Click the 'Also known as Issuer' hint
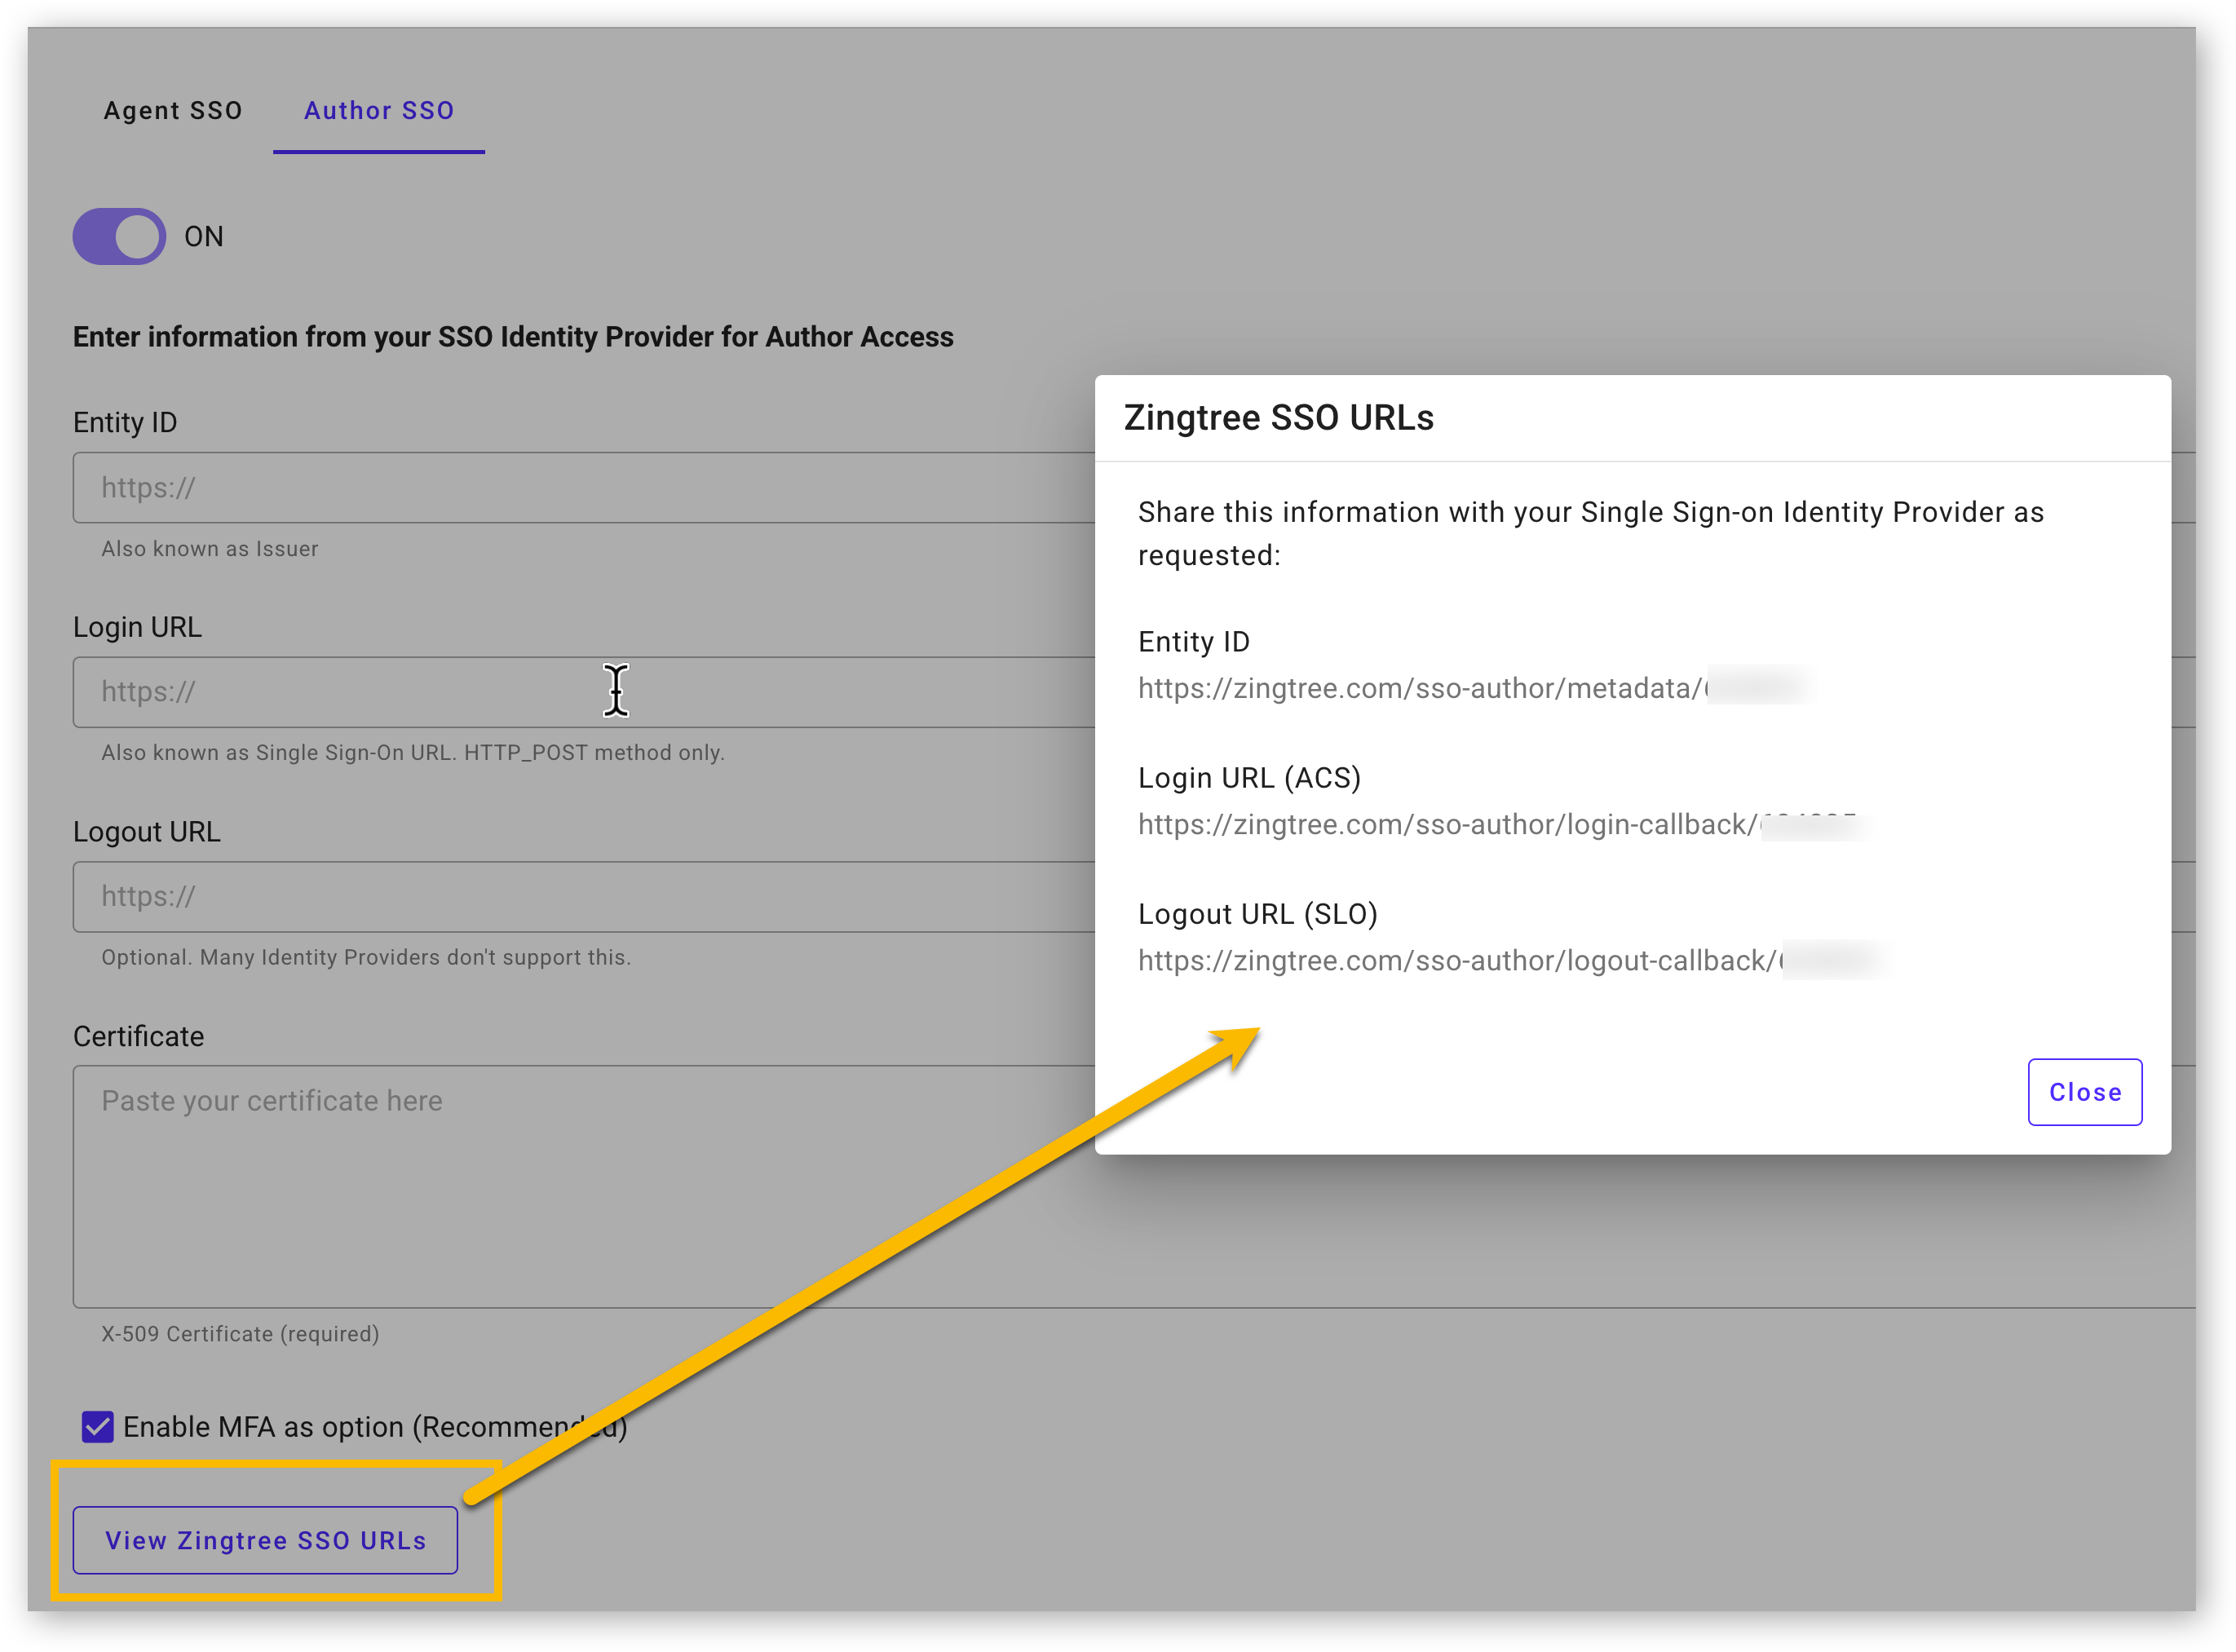 pyautogui.click(x=210, y=548)
